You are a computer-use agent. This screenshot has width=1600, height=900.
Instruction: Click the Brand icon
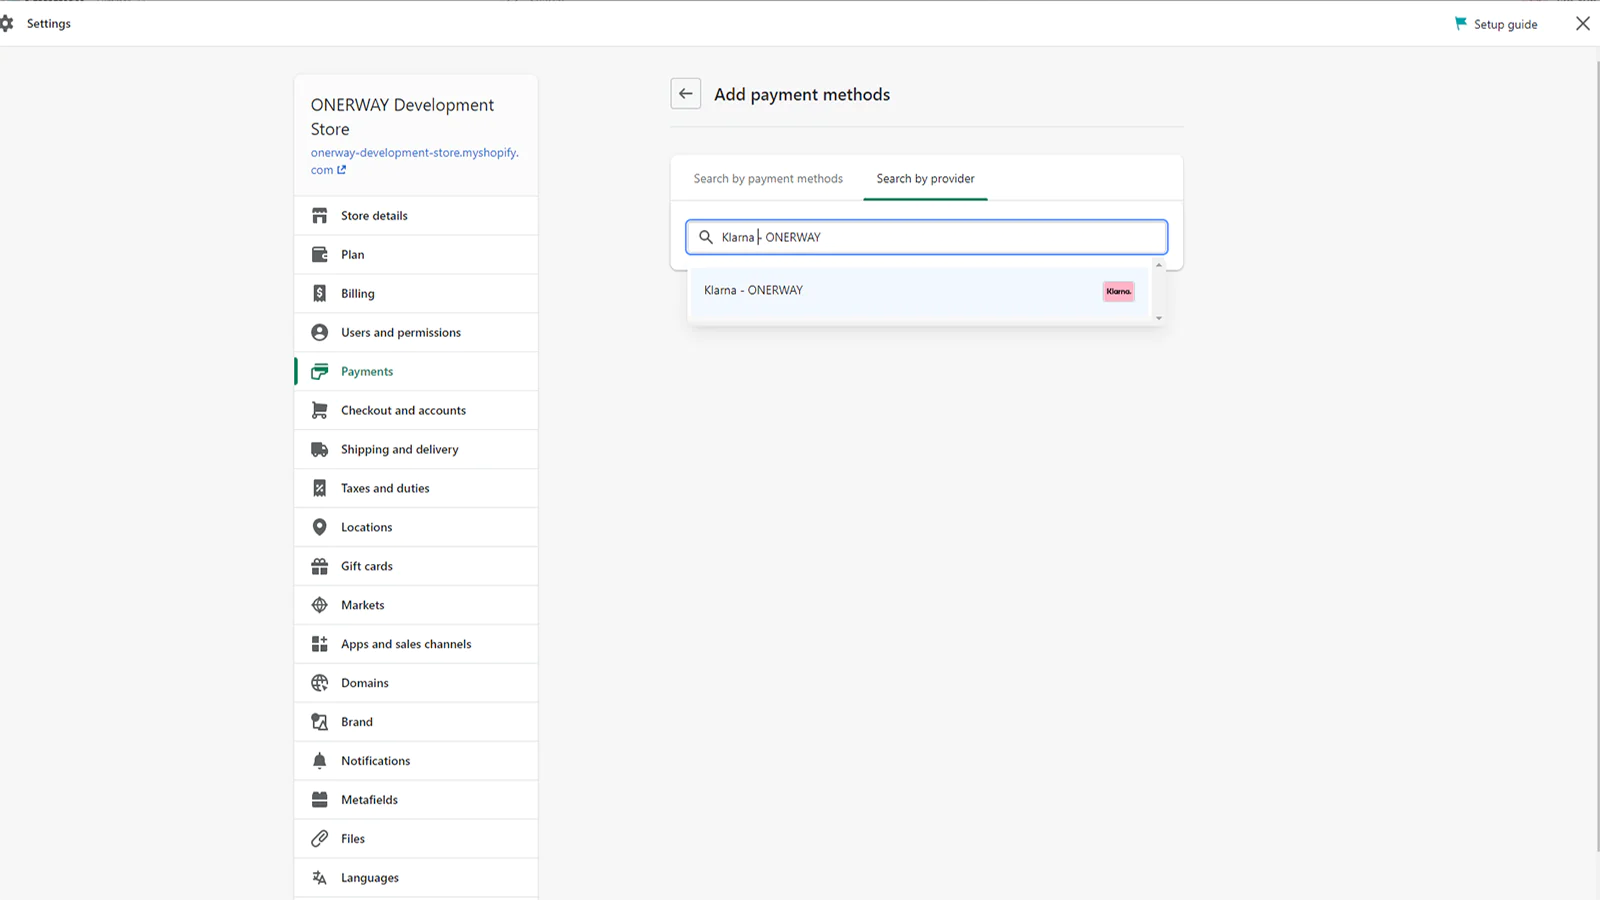click(x=320, y=723)
